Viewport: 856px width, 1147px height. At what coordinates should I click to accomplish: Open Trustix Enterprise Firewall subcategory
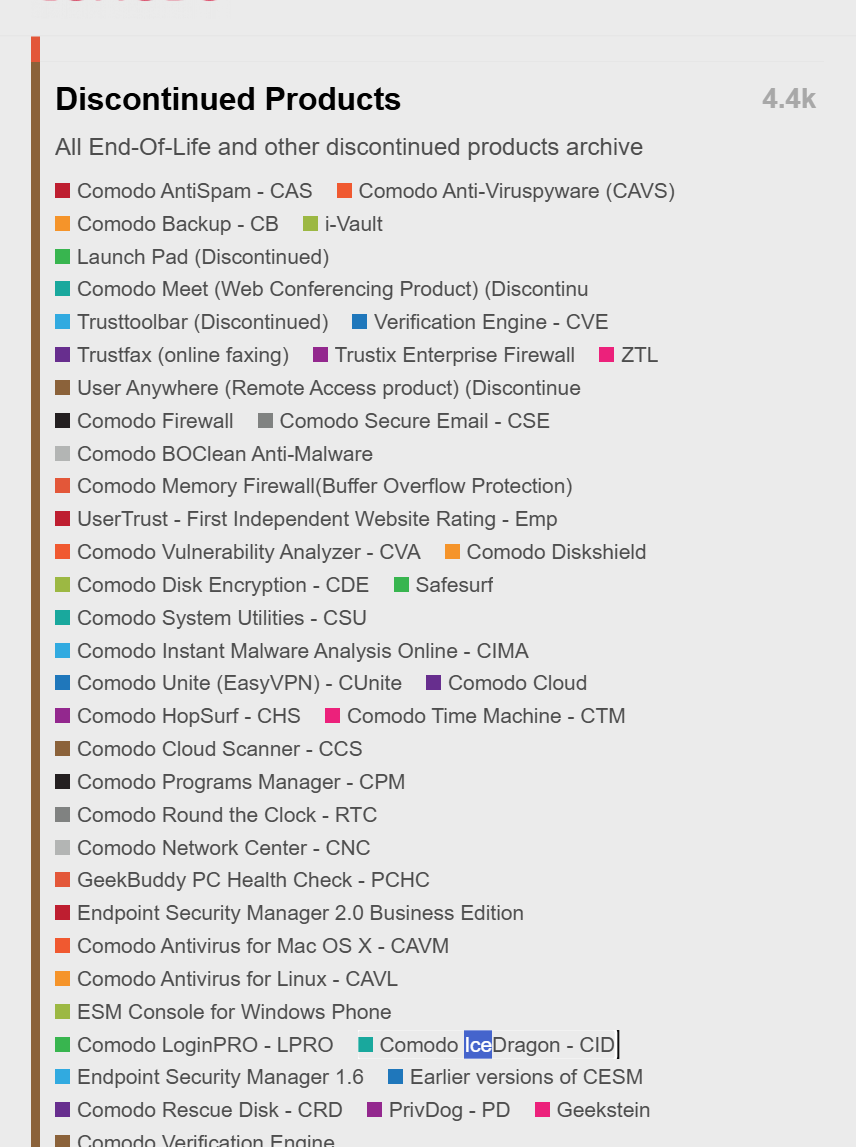point(454,355)
